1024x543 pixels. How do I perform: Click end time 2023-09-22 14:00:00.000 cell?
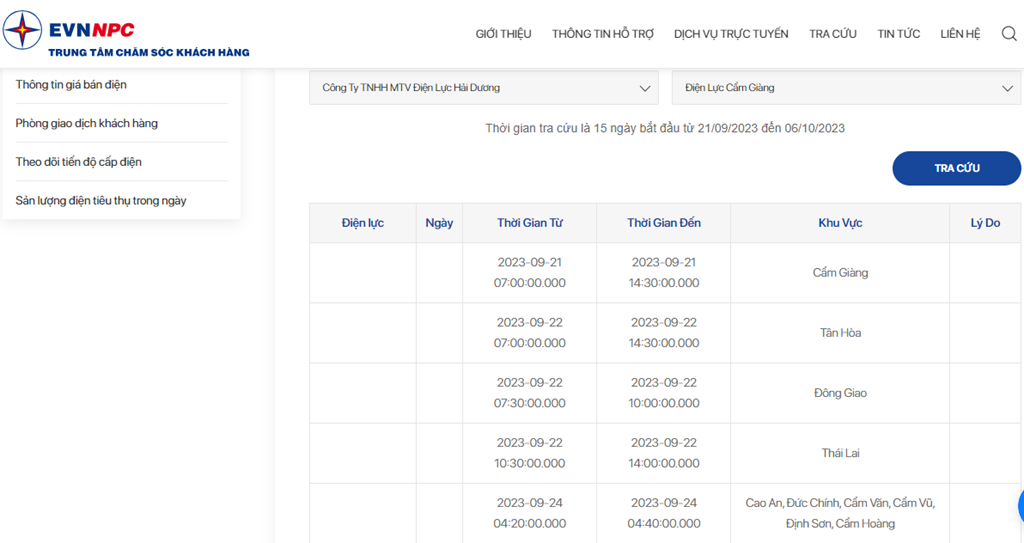[664, 453]
